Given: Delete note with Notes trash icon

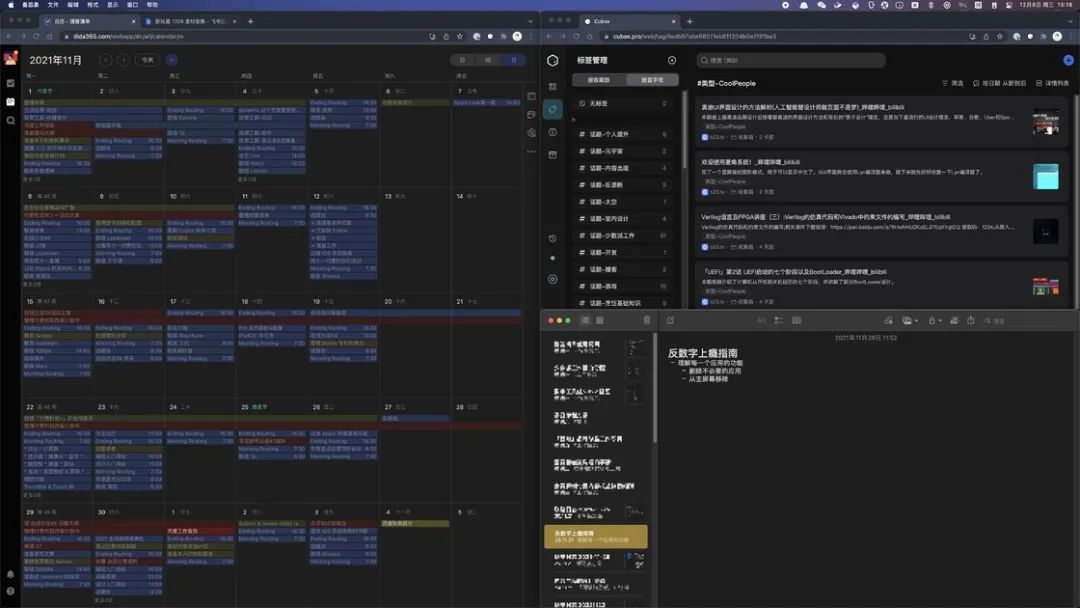Looking at the screenshot, I should pyautogui.click(x=646, y=320).
